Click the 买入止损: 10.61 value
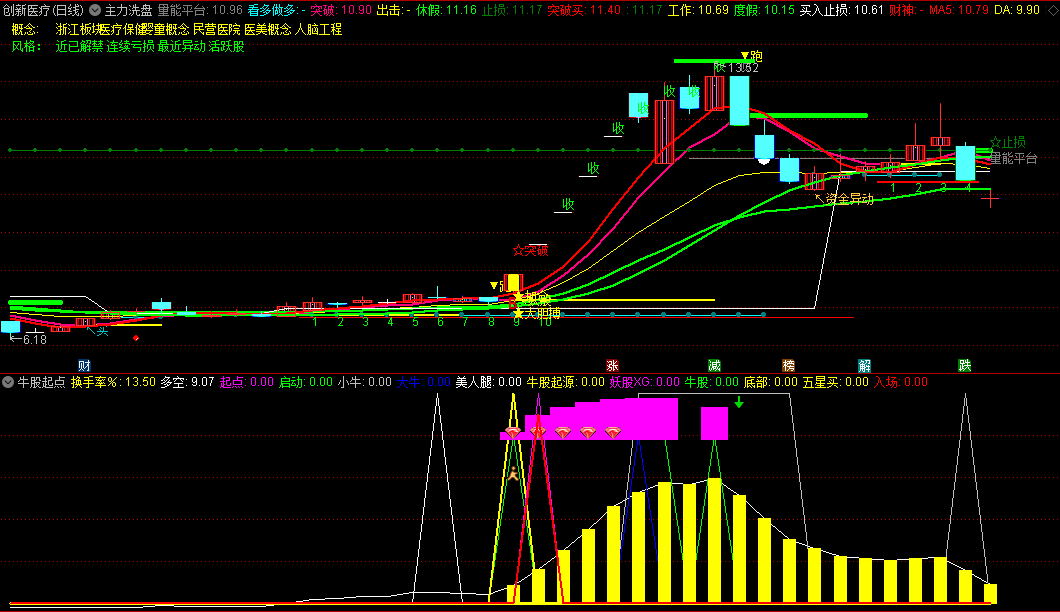Image resolution: width=1060 pixels, height=612 pixels. (x=842, y=10)
